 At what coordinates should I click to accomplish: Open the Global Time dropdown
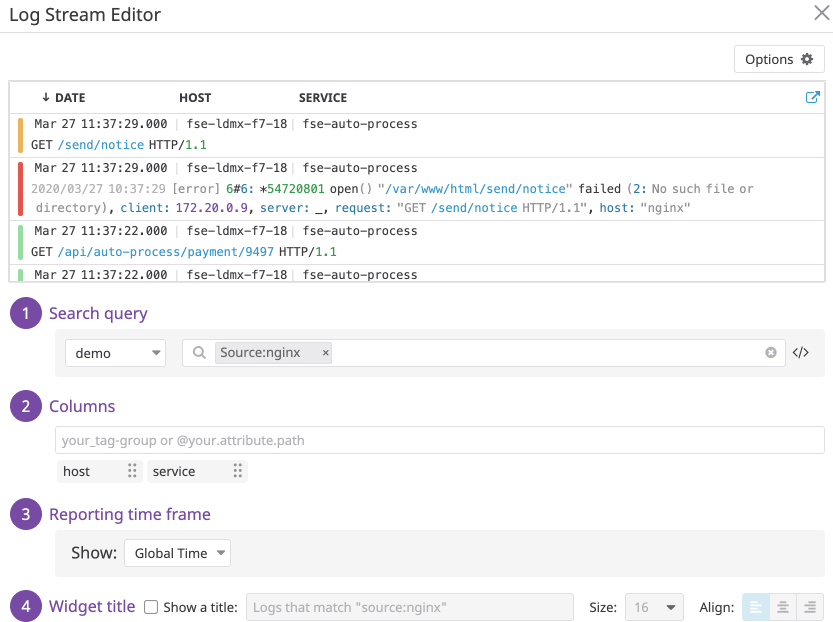coord(177,552)
